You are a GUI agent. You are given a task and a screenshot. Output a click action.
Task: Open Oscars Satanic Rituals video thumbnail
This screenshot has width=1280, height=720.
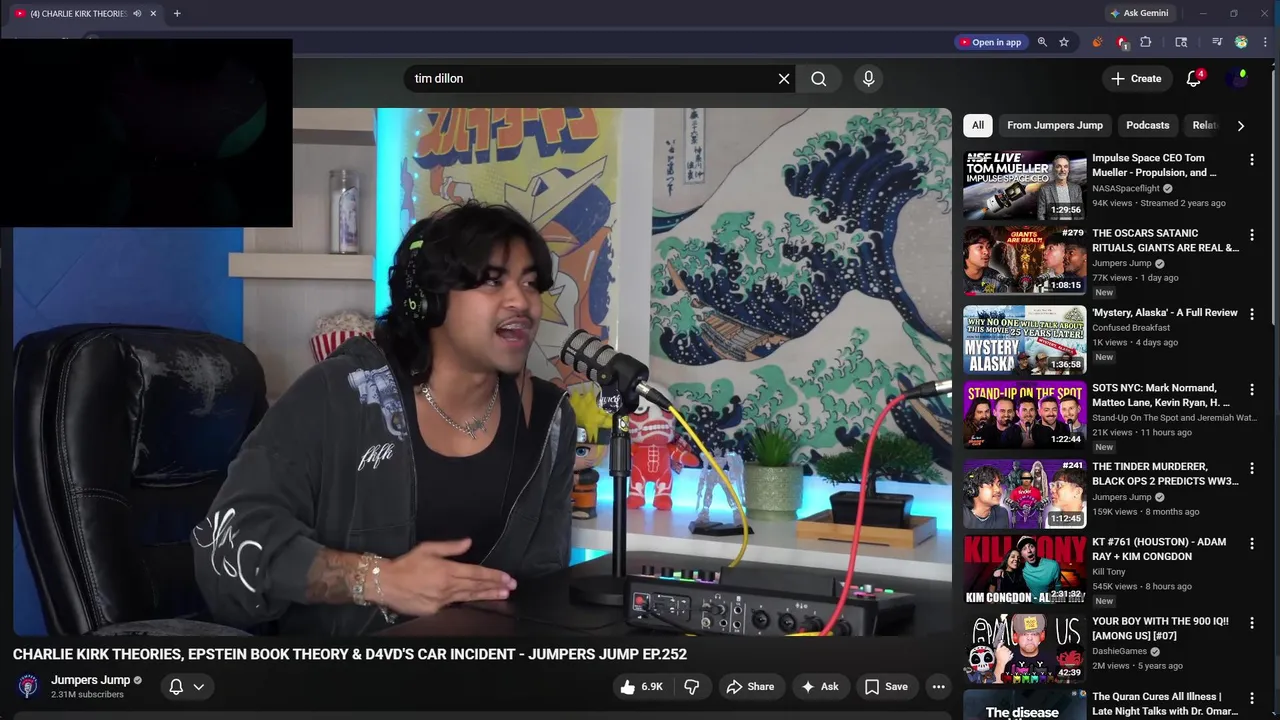coord(1024,260)
